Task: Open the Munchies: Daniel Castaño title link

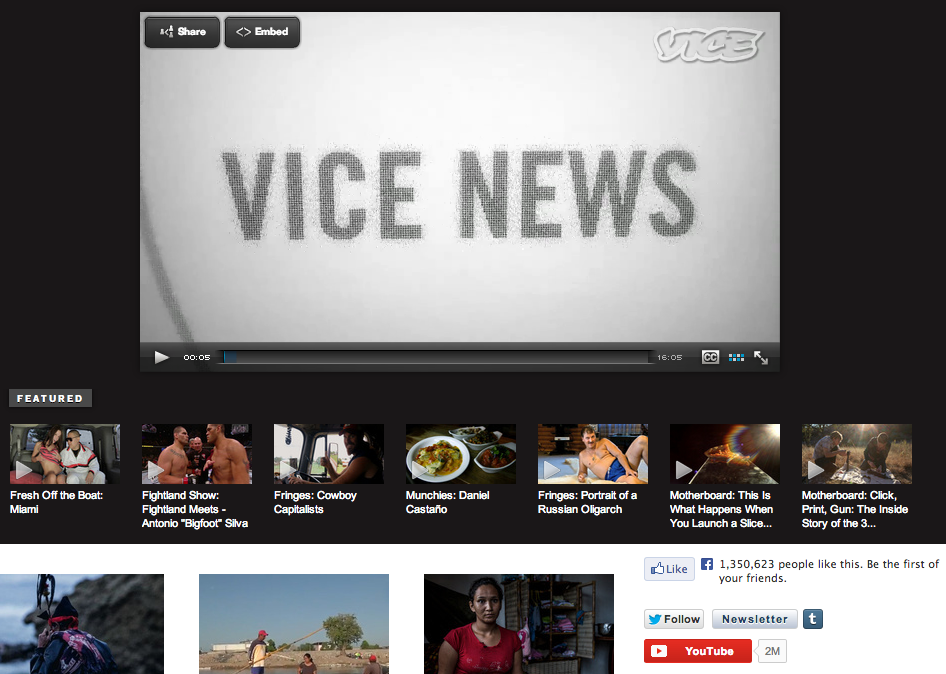Action: pos(447,502)
